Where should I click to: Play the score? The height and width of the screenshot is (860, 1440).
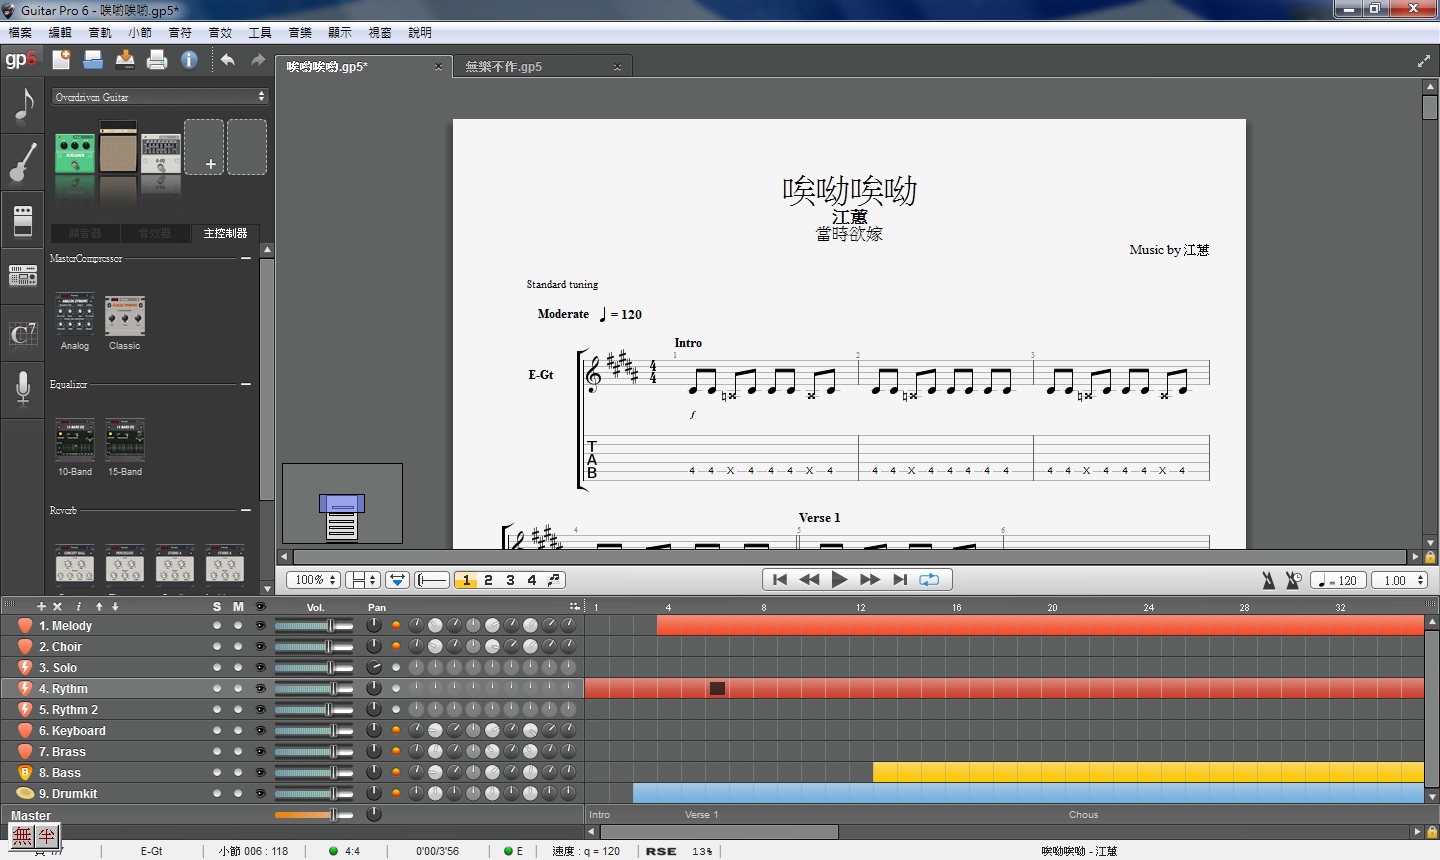840,579
